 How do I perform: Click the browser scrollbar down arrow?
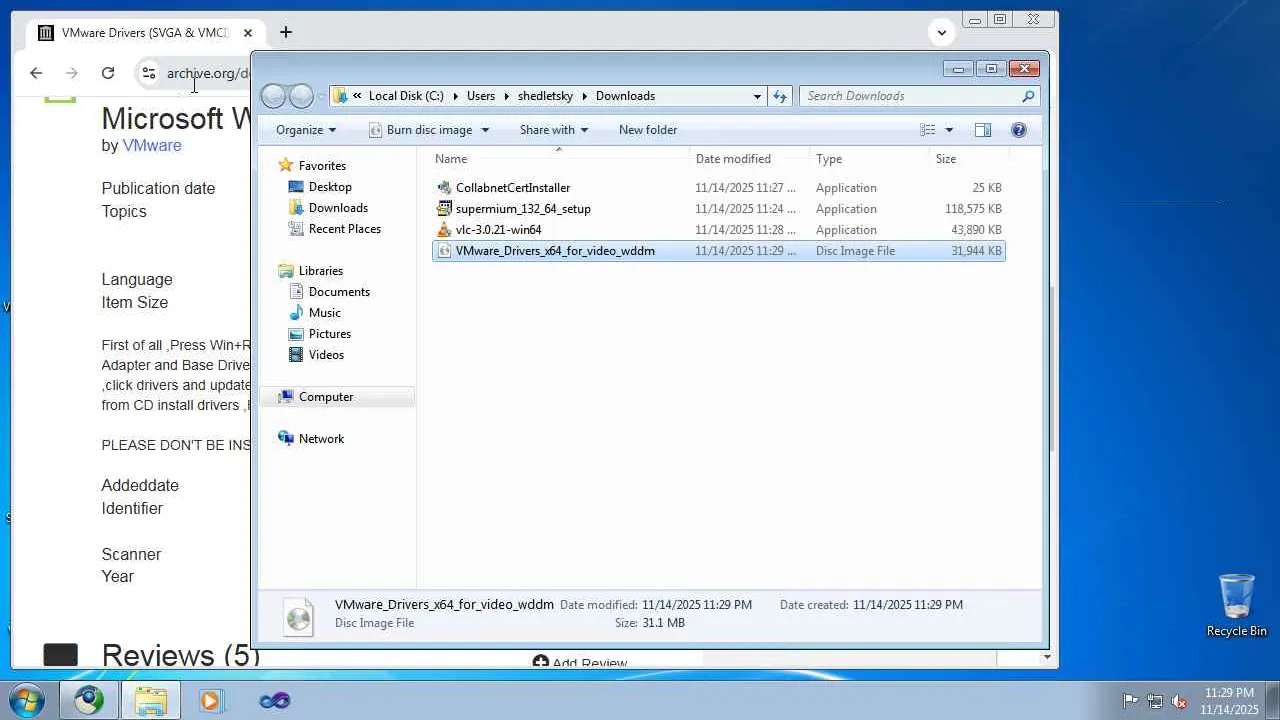point(1047,657)
